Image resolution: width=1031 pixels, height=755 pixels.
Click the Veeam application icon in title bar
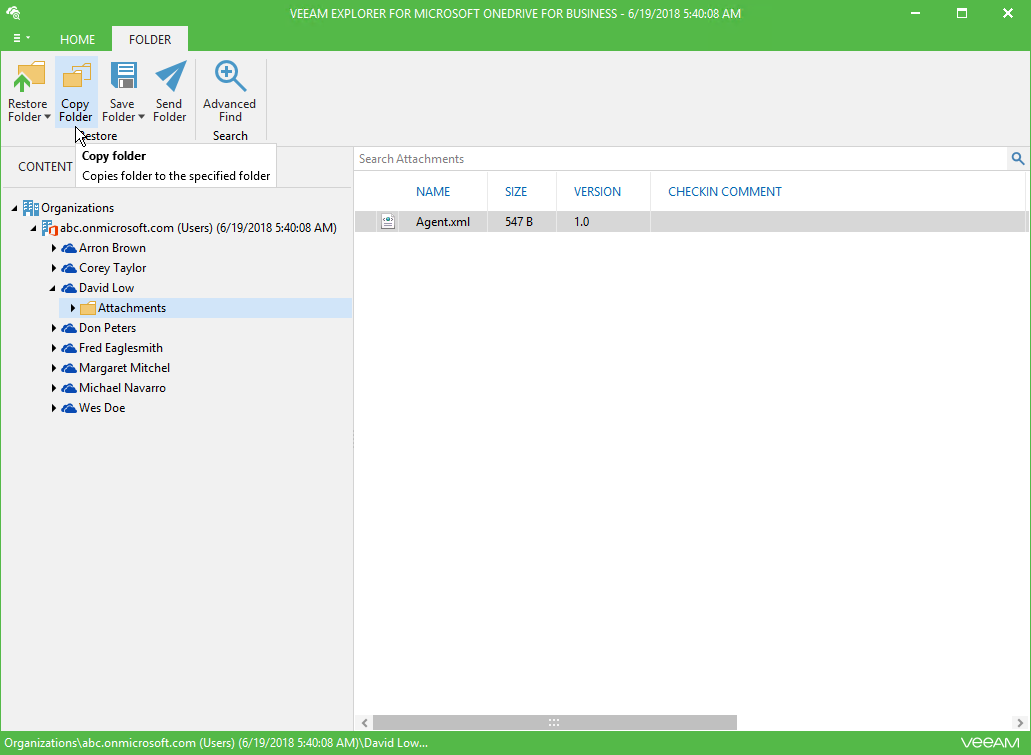click(13, 12)
